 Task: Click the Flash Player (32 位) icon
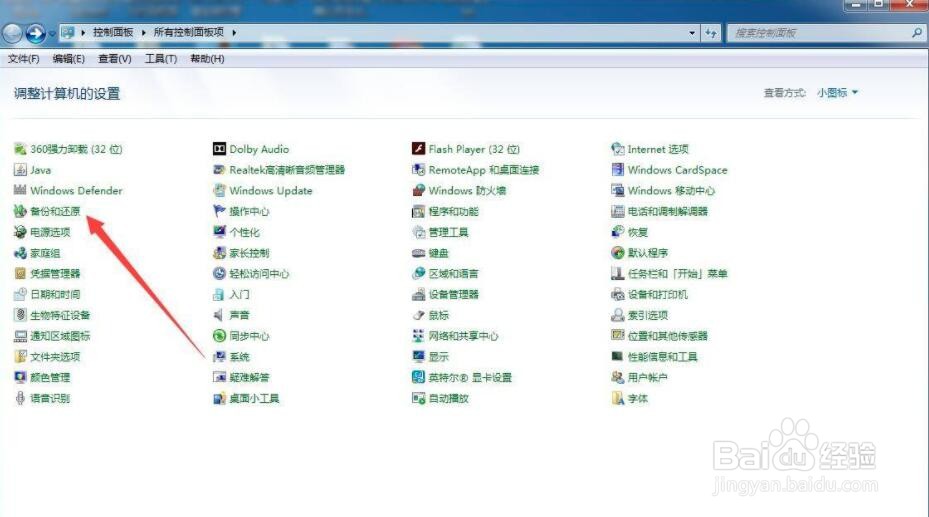pyautogui.click(x=418, y=149)
